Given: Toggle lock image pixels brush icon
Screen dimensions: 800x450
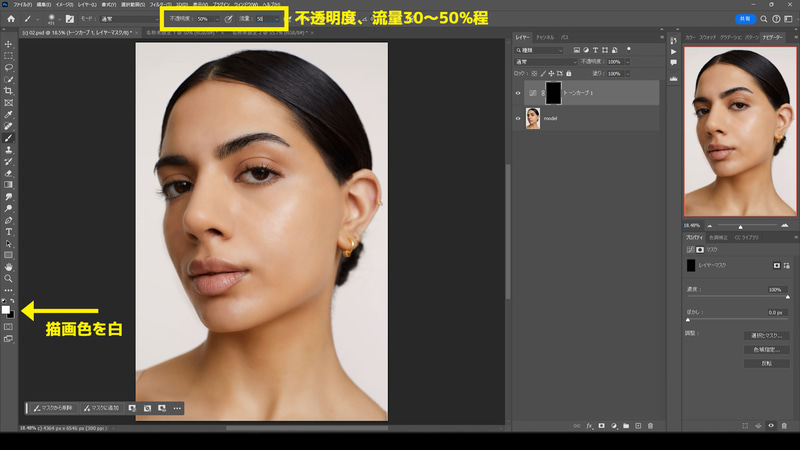Looking at the screenshot, I should [543, 73].
